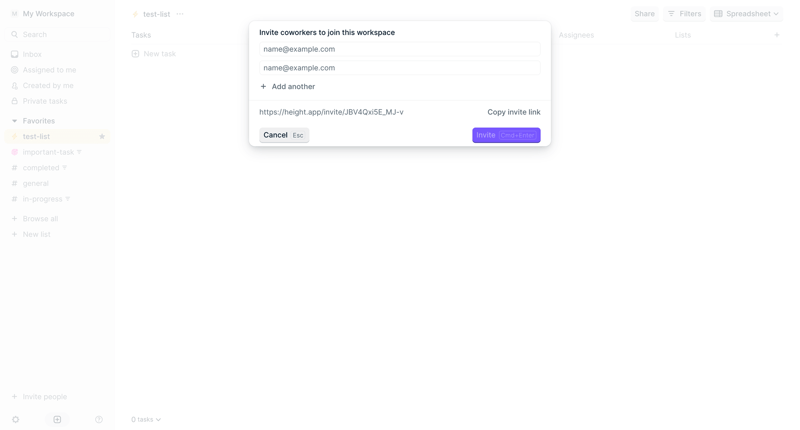Viewport: 800px width, 430px height.
Task: Expand the 0 tasks count dropdown
Action: pos(146,420)
